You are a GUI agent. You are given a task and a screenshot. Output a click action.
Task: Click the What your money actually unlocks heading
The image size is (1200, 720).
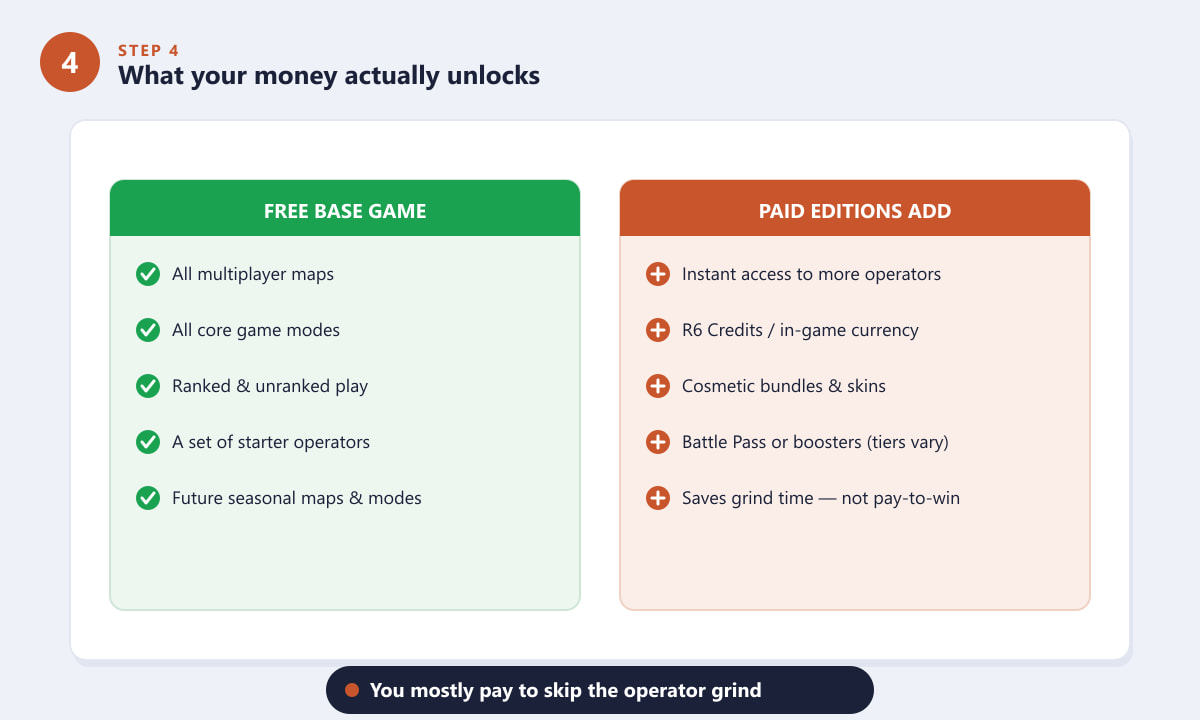click(329, 75)
